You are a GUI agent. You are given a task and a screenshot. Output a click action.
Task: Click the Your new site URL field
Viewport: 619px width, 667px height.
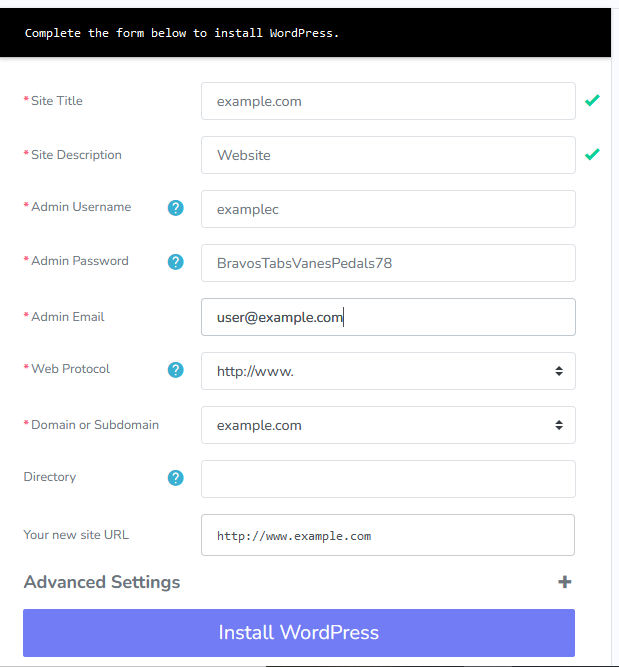387,535
